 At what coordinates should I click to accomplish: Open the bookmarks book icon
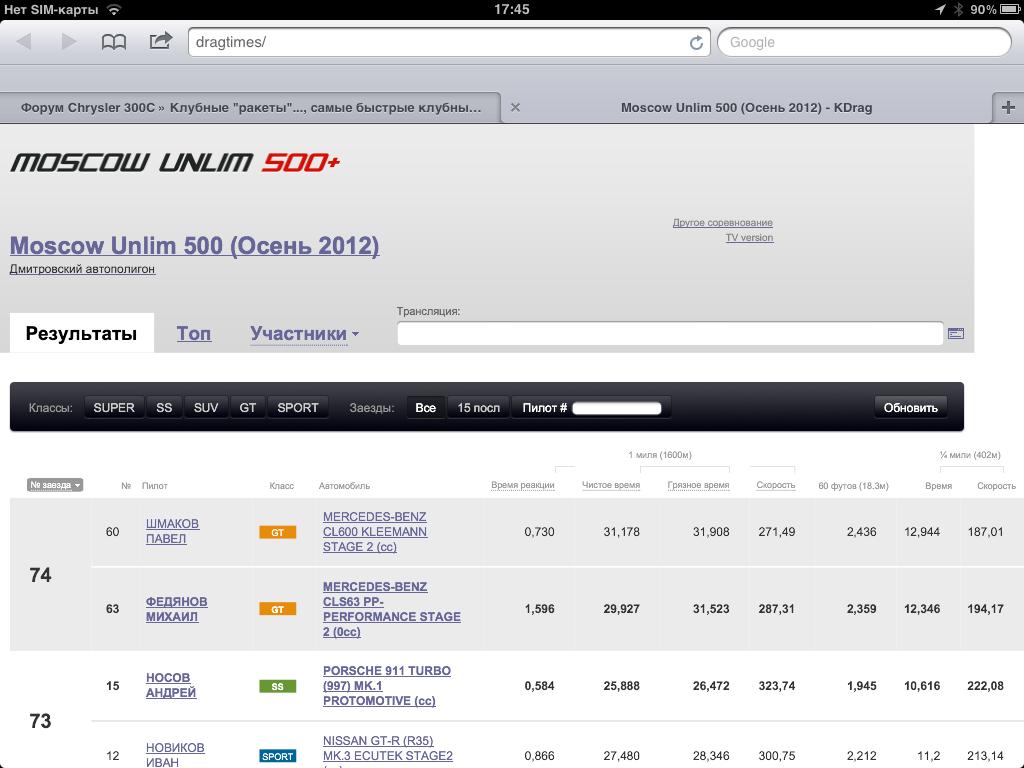click(114, 42)
